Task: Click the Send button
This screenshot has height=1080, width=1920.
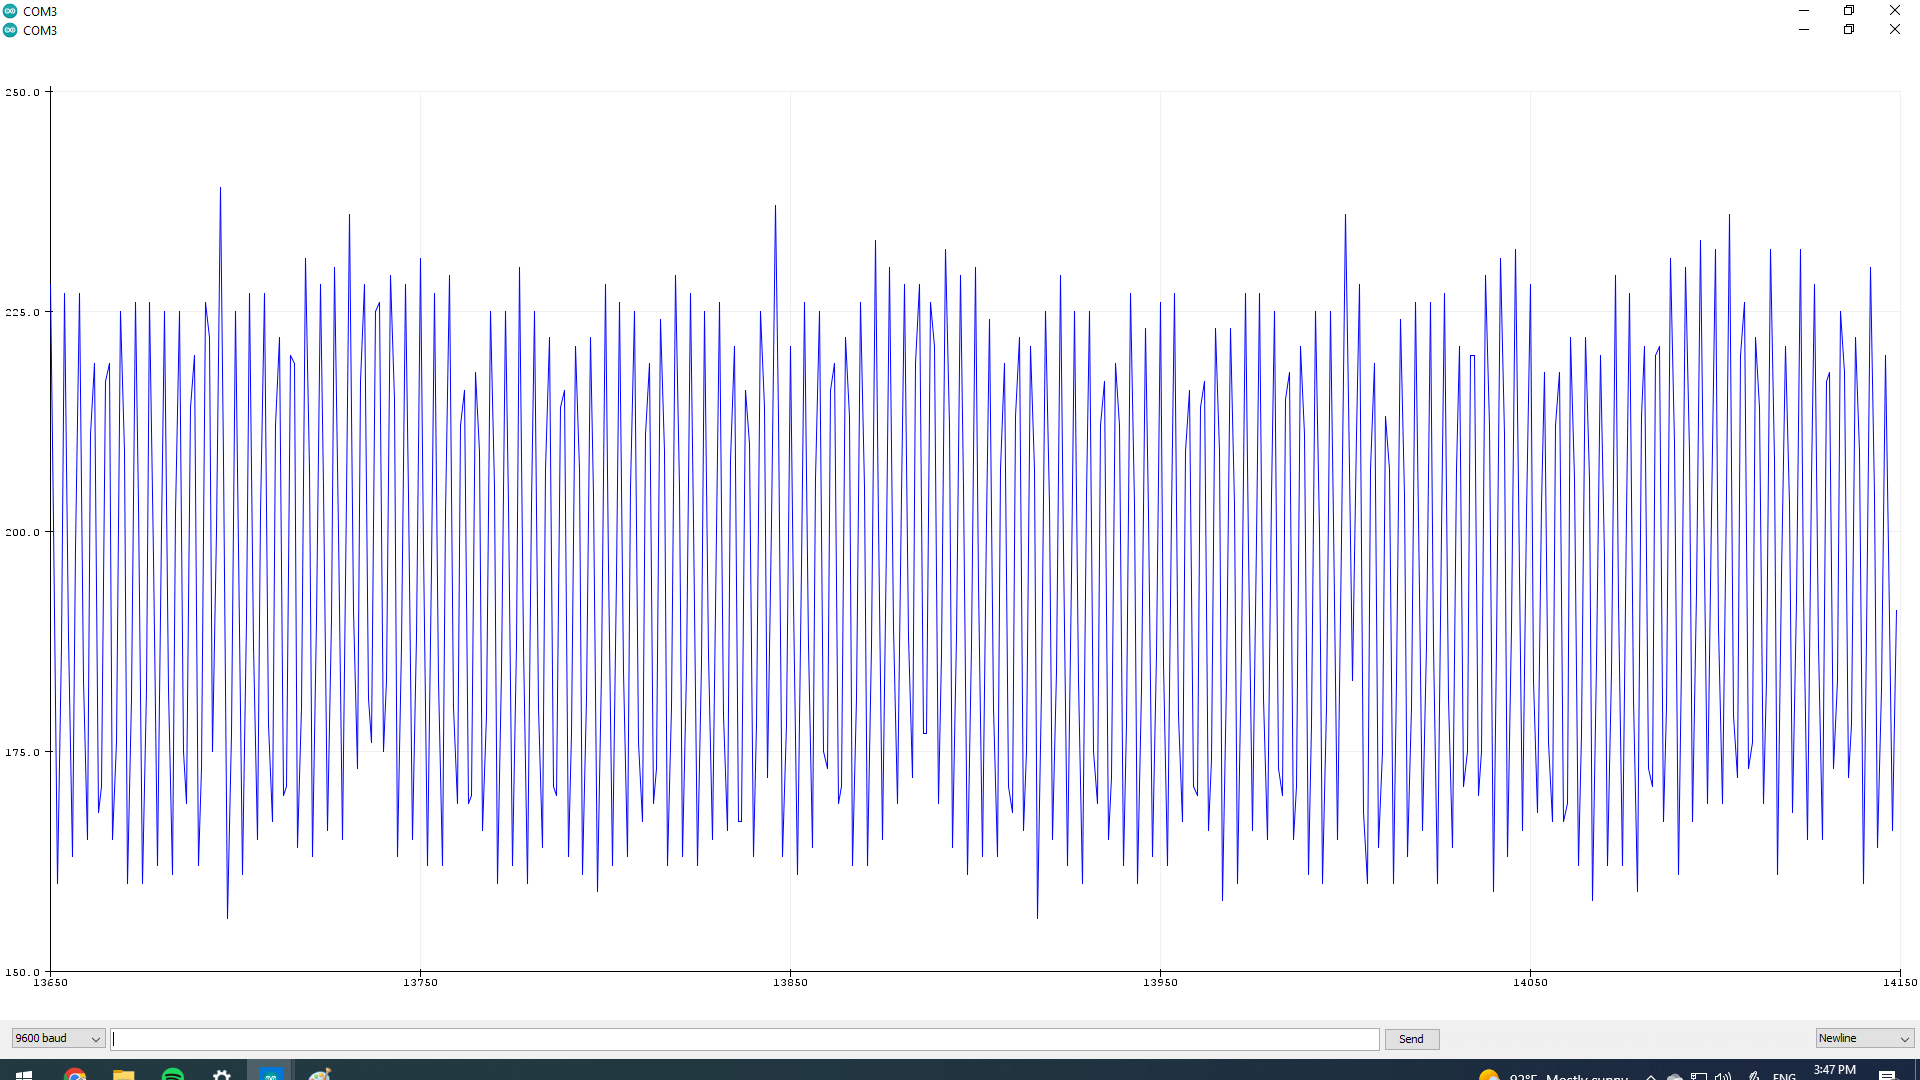Action: point(1411,1039)
